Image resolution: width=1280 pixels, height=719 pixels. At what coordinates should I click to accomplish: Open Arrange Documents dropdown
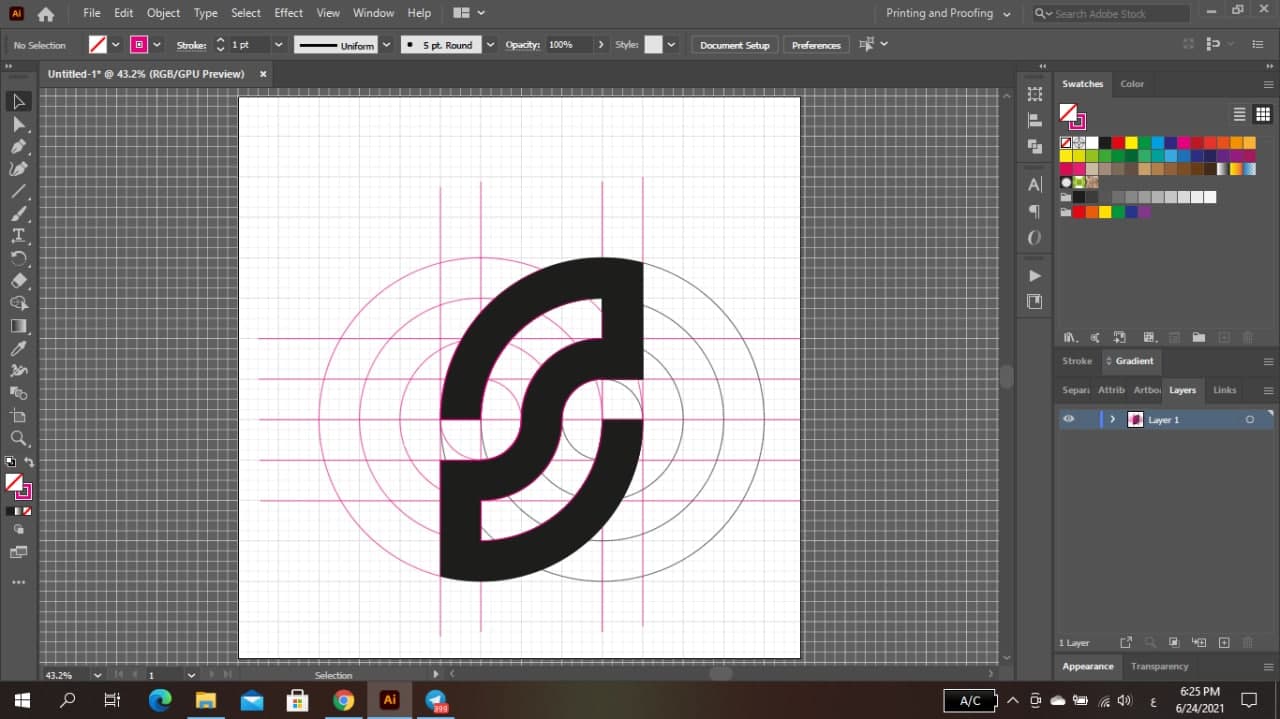468,13
